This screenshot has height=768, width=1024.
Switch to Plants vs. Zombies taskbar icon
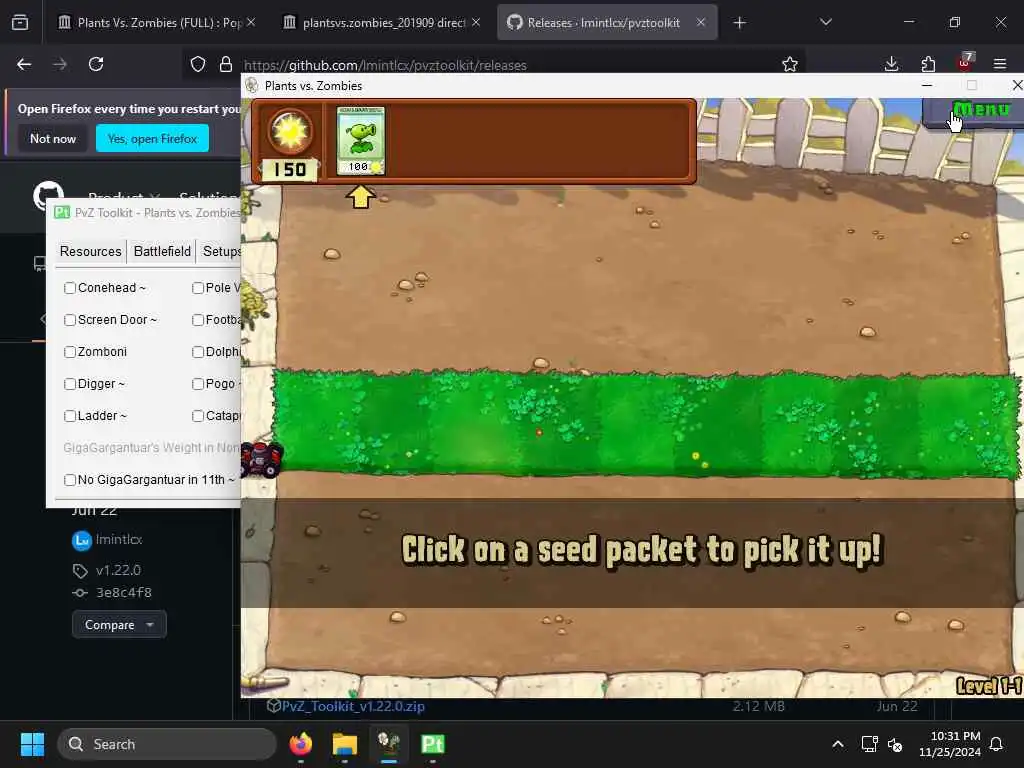pos(389,744)
